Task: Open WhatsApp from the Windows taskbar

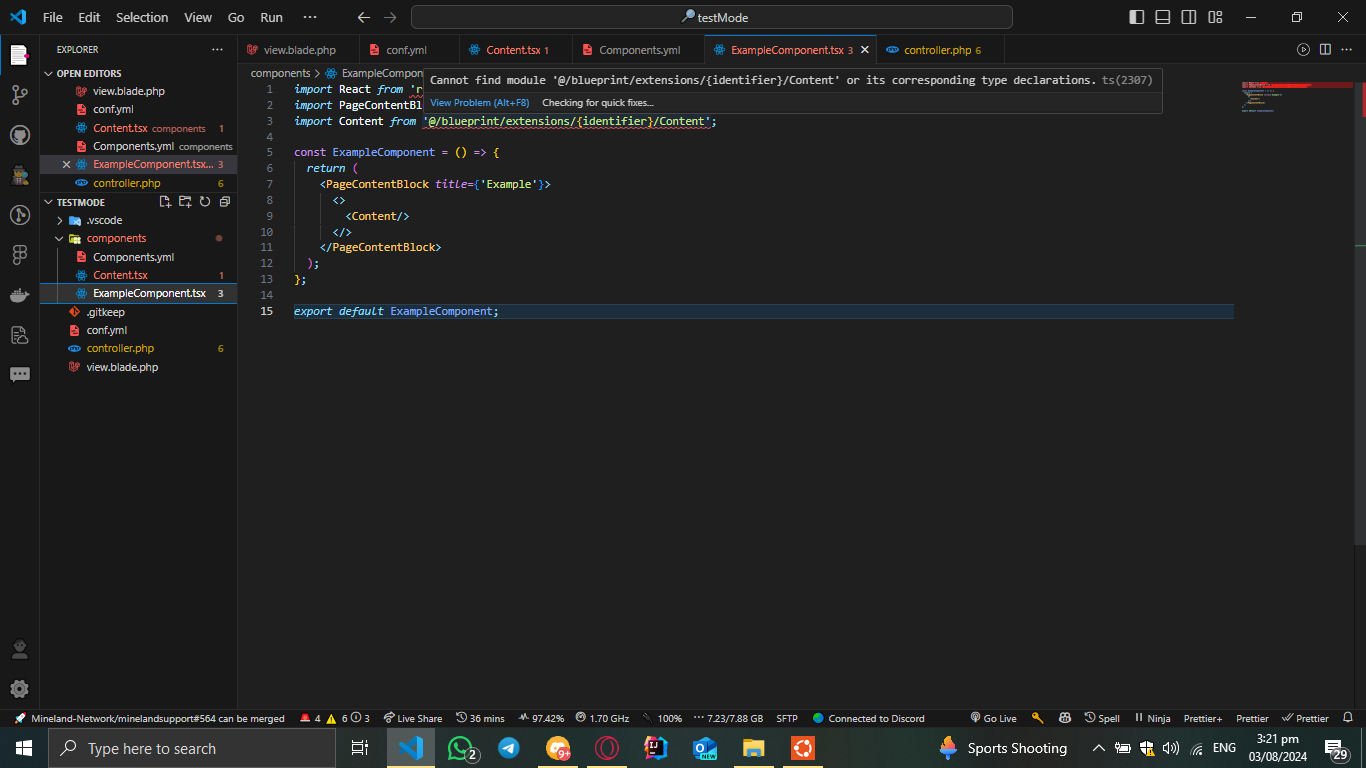Action: [x=461, y=748]
